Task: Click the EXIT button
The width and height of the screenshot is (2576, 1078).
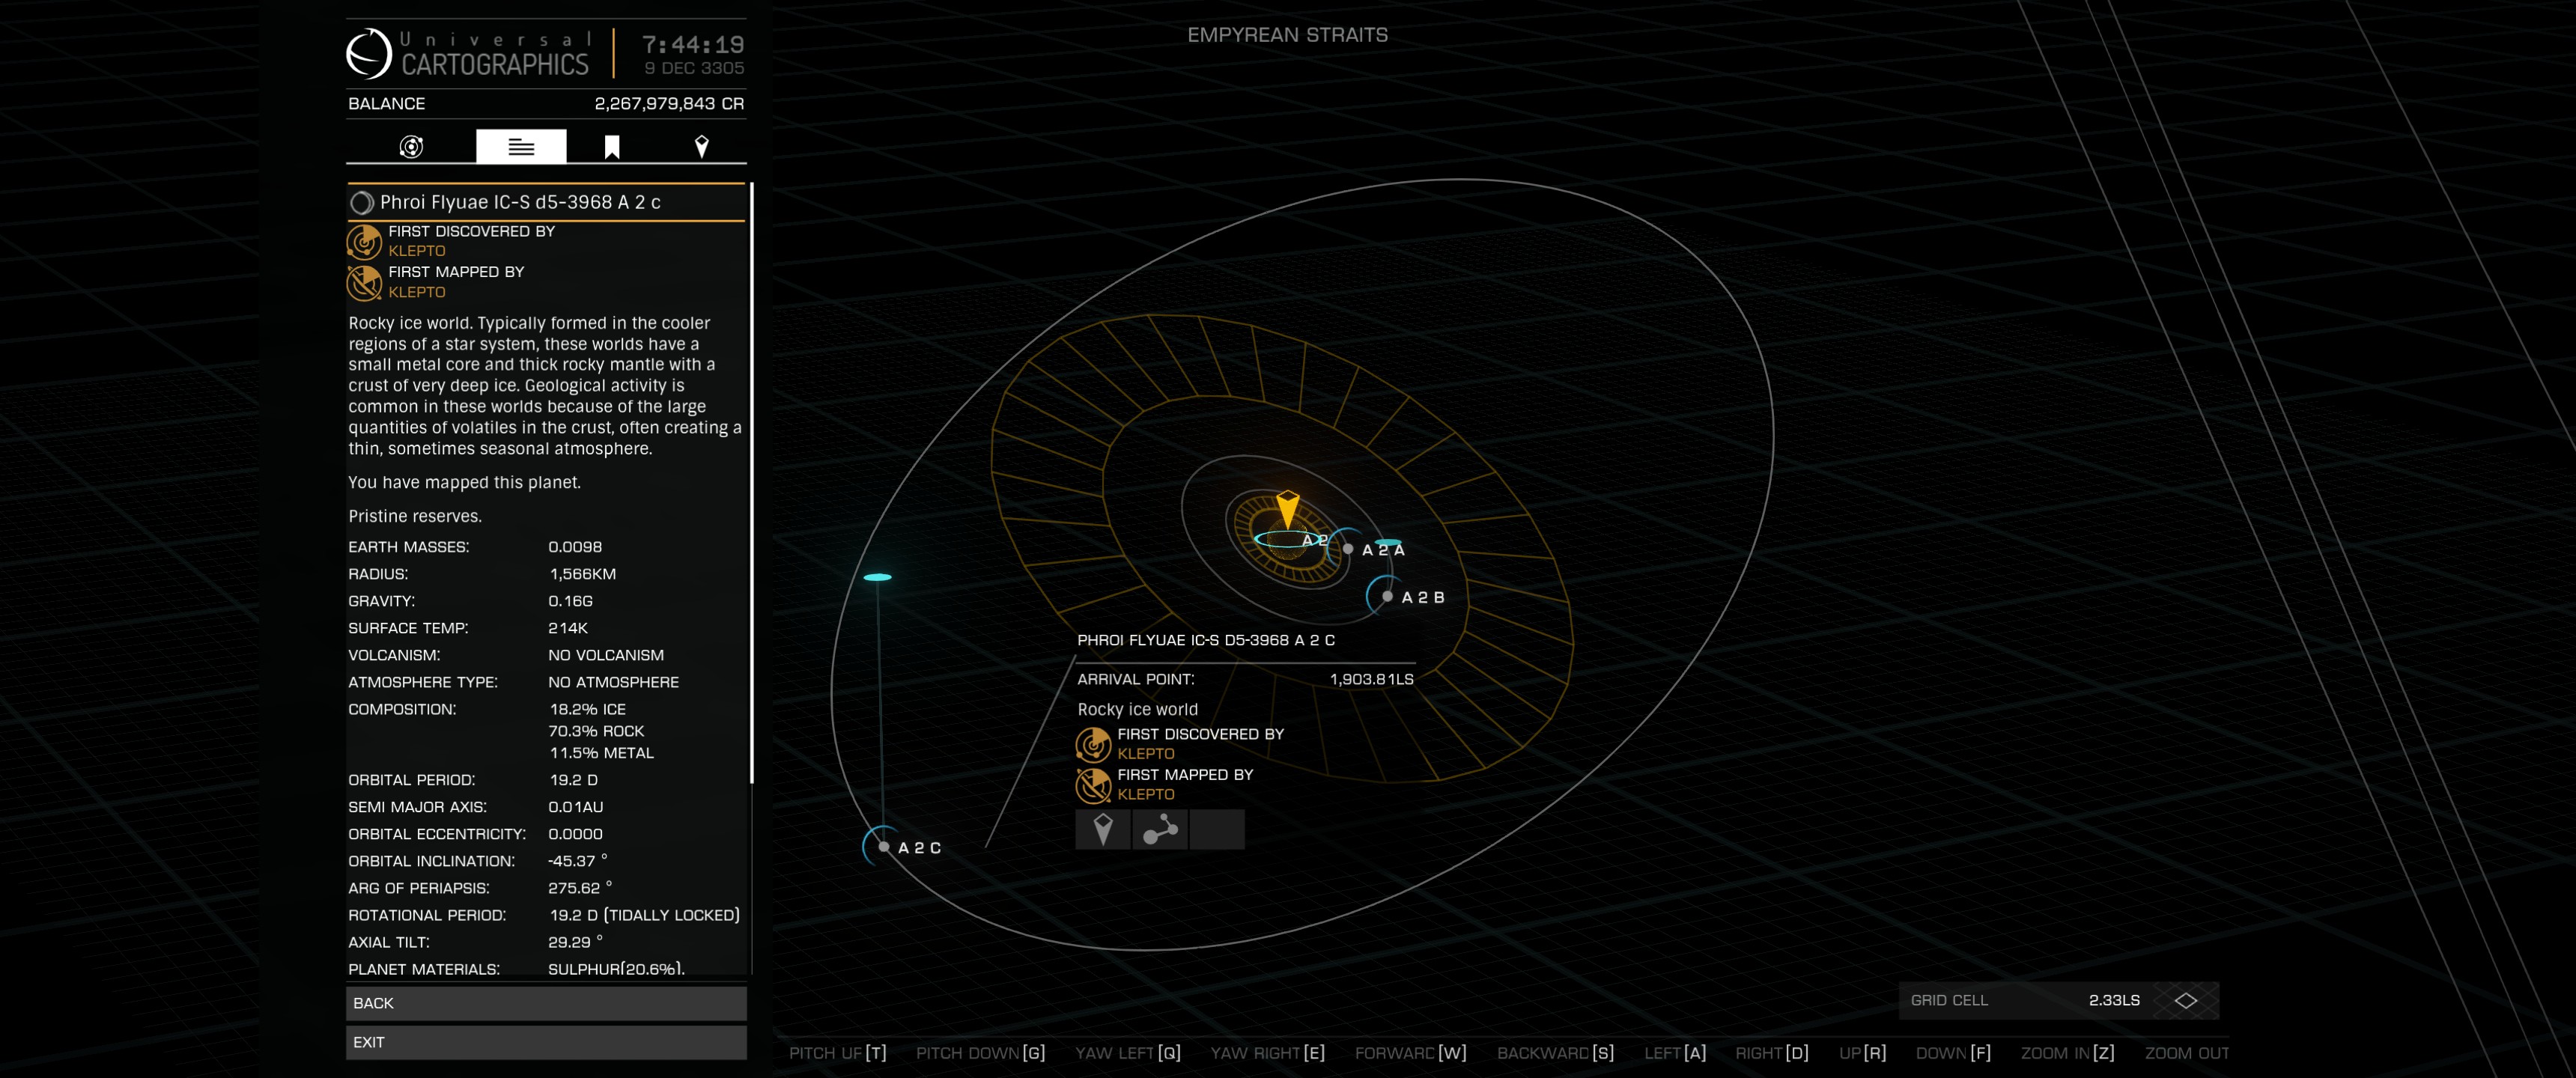Action: coord(546,1042)
